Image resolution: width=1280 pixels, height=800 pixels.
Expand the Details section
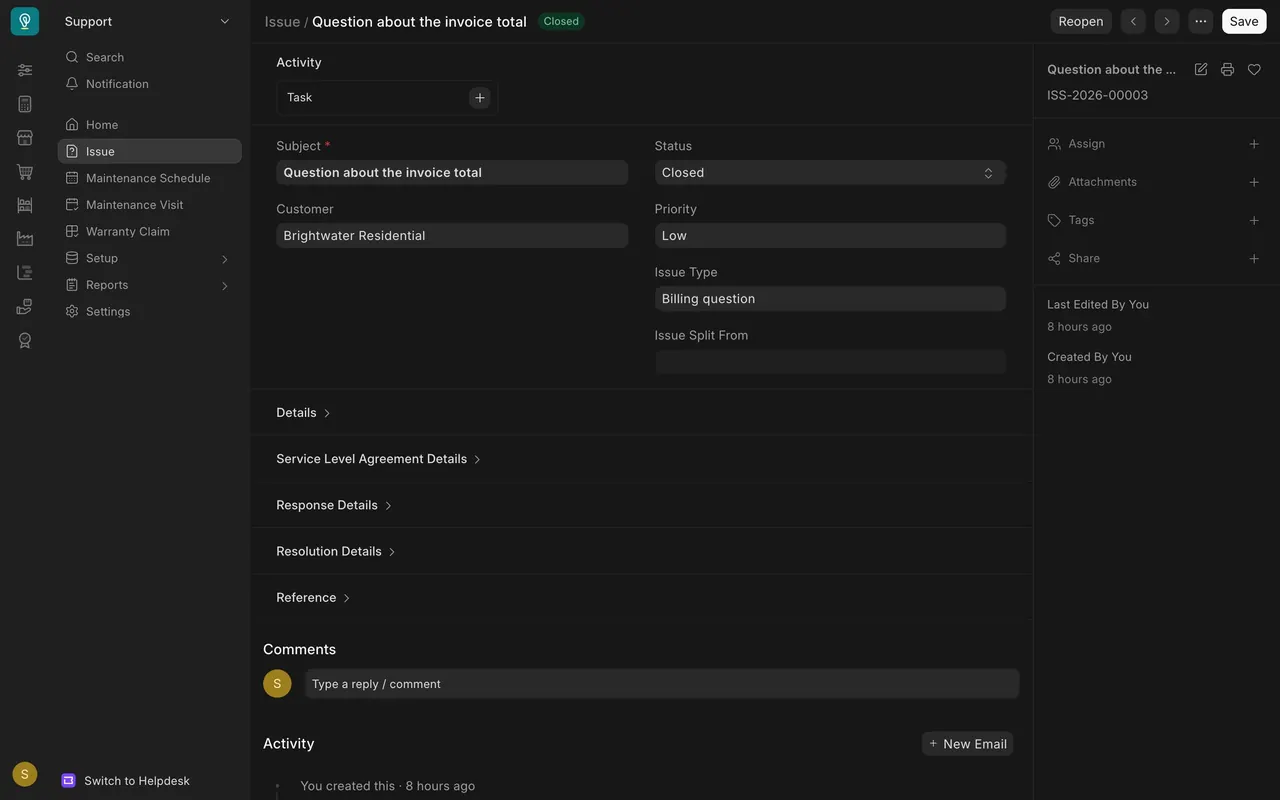(304, 413)
